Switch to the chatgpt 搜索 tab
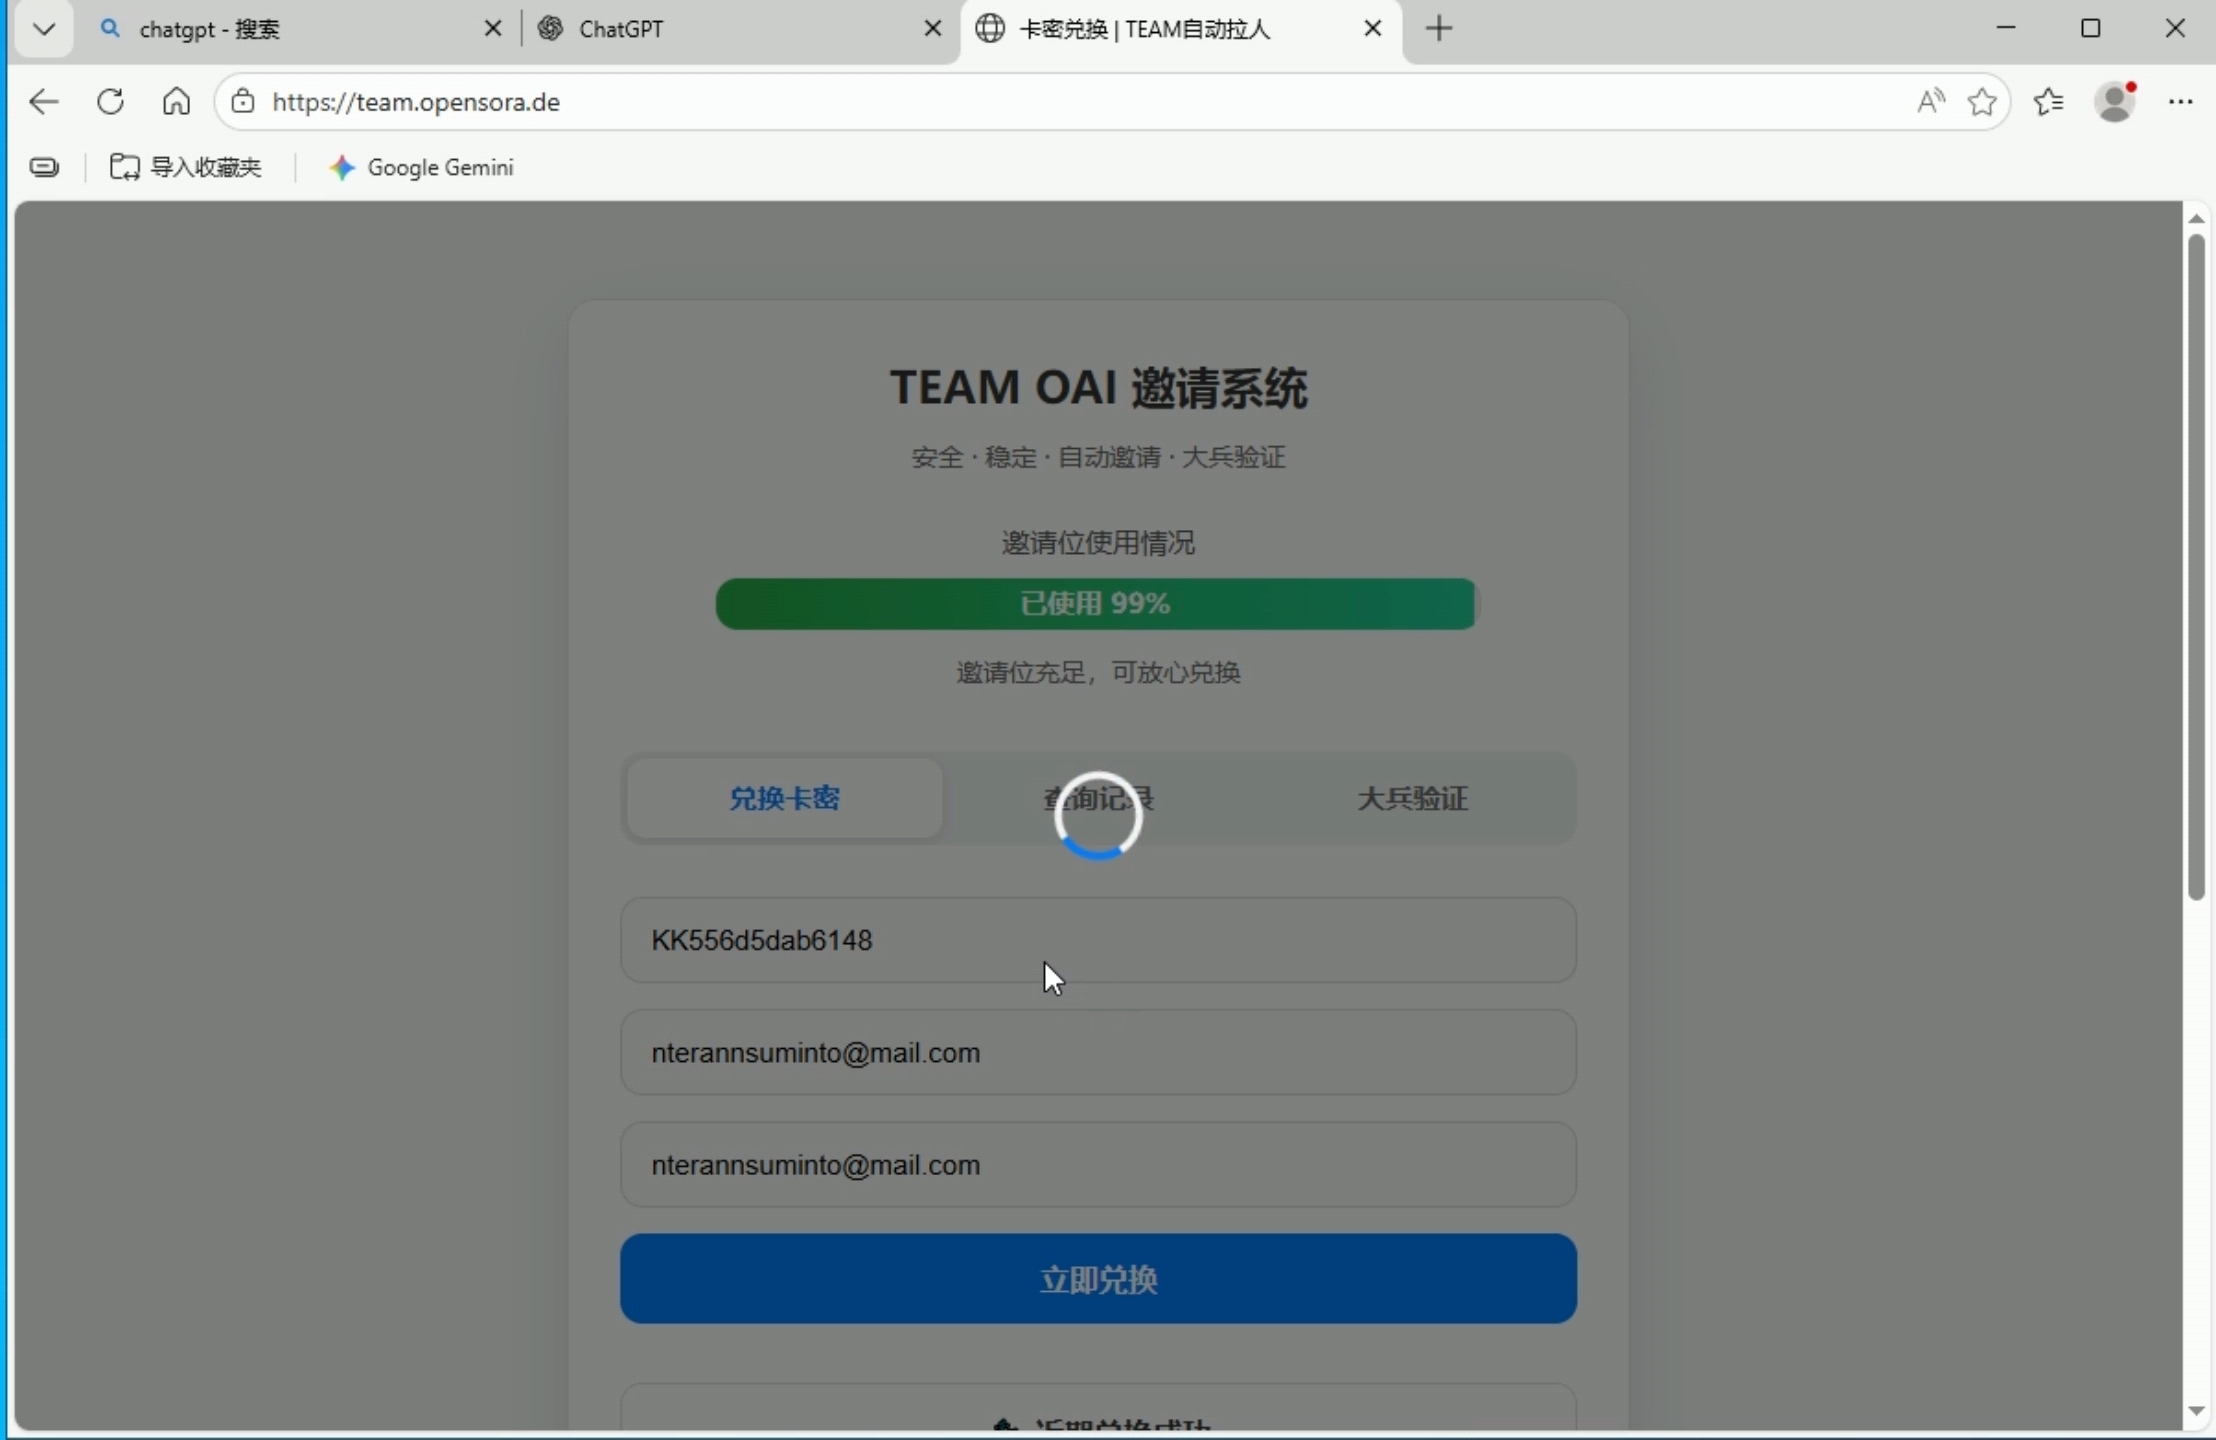2216x1440 pixels. [290, 29]
